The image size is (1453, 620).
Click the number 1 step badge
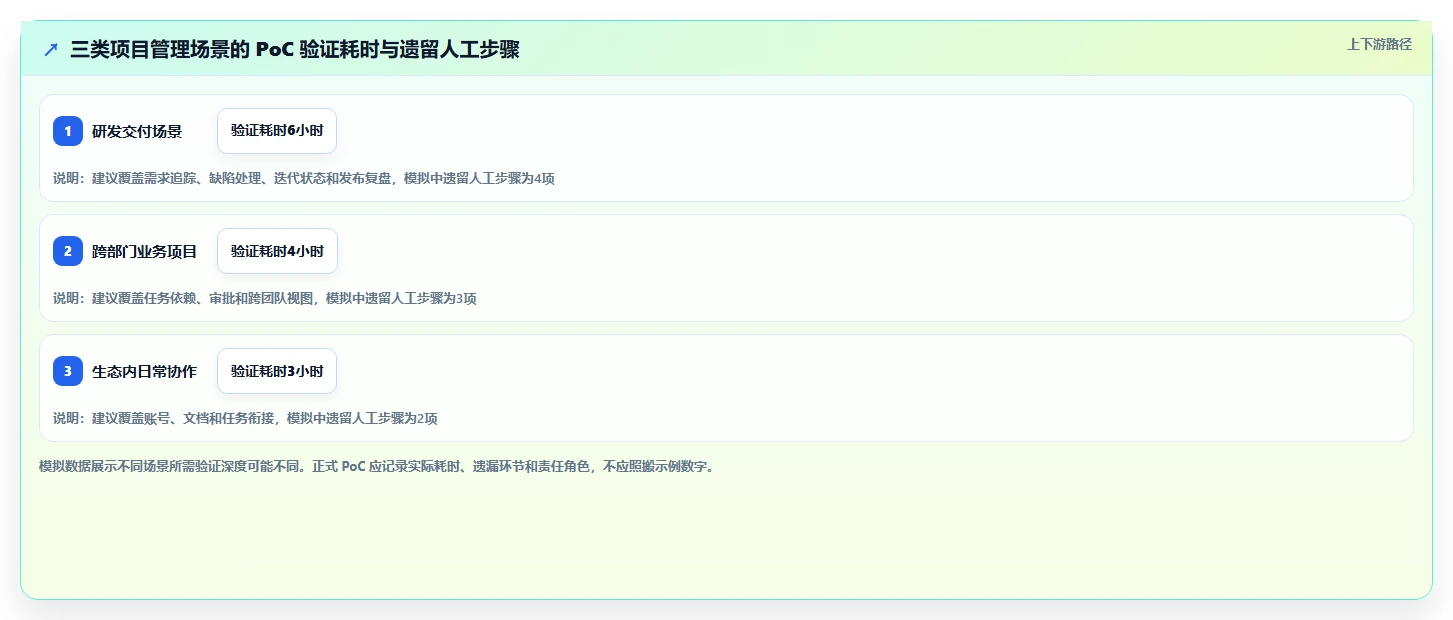click(68, 131)
